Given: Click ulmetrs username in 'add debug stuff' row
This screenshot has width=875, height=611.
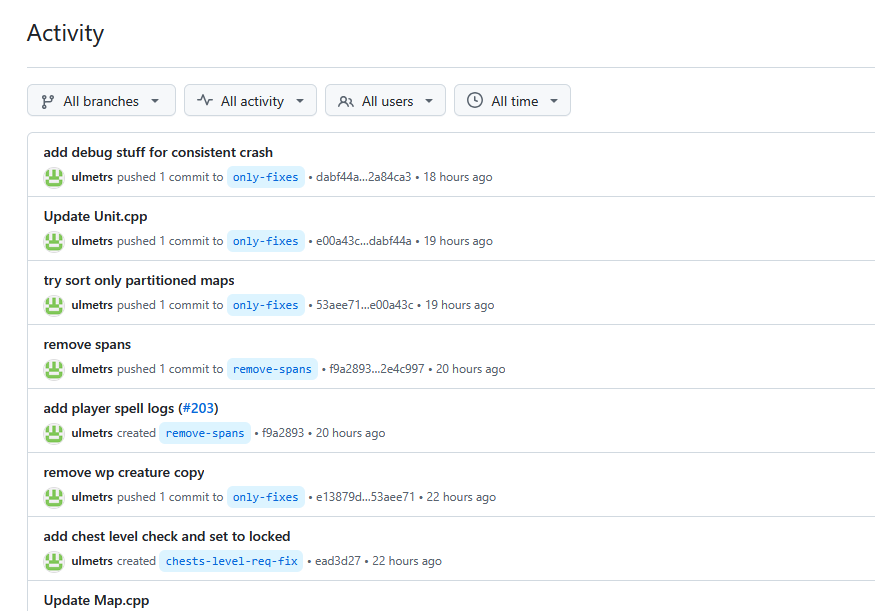Looking at the screenshot, I should [92, 177].
